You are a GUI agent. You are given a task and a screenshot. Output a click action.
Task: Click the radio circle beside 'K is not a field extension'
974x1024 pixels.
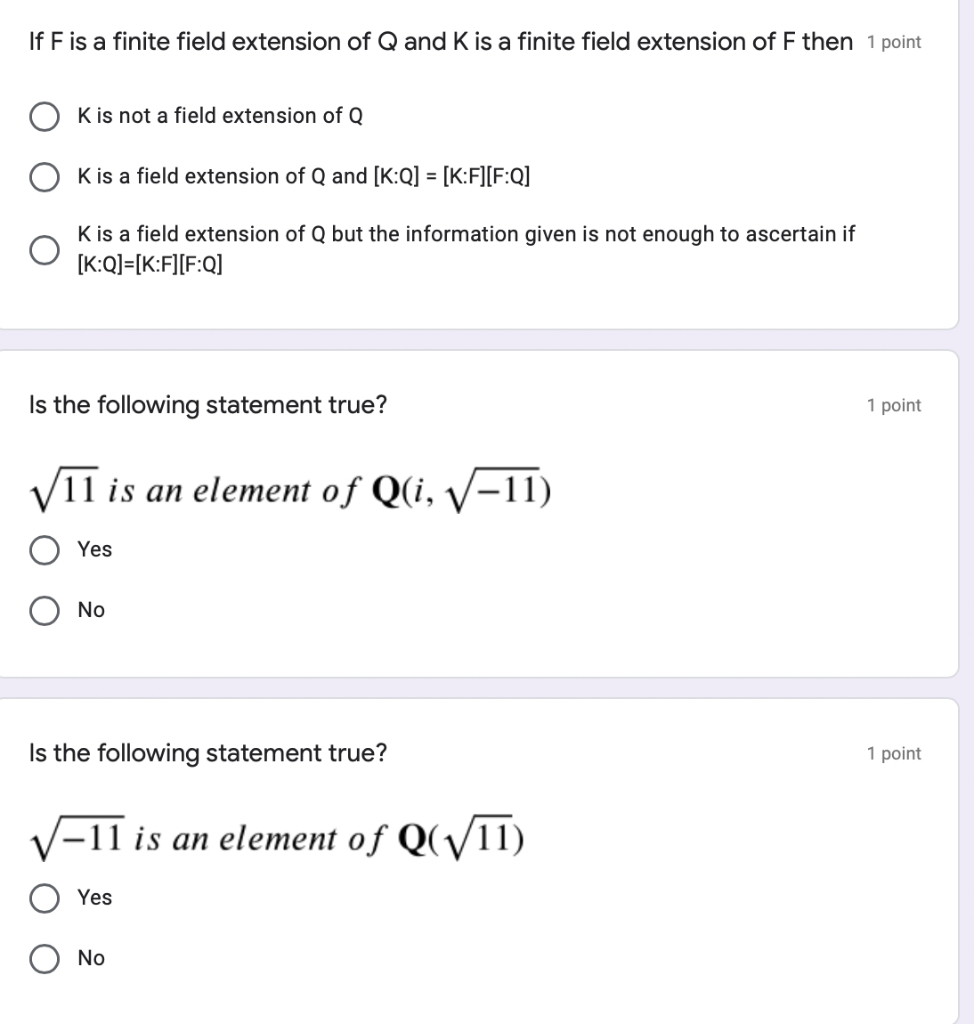[x=44, y=116]
